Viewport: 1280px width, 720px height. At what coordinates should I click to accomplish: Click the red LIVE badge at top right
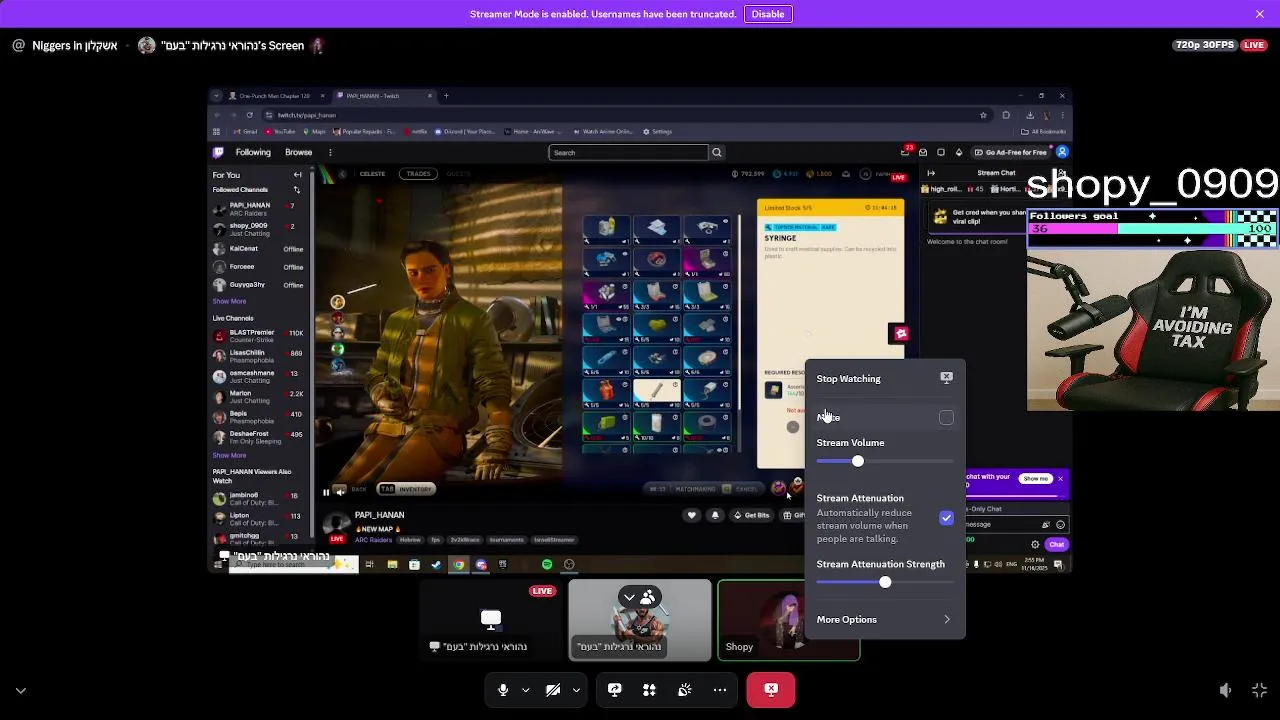(x=1254, y=45)
